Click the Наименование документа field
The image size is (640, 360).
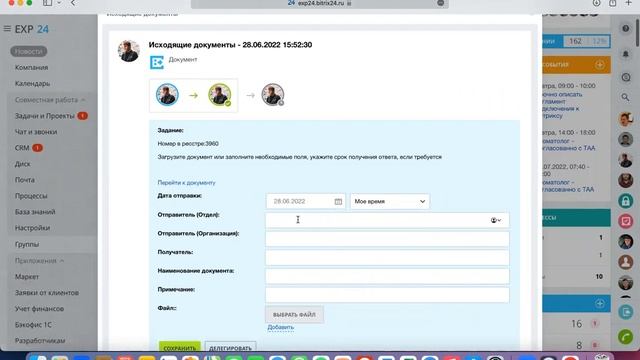point(387,276)
